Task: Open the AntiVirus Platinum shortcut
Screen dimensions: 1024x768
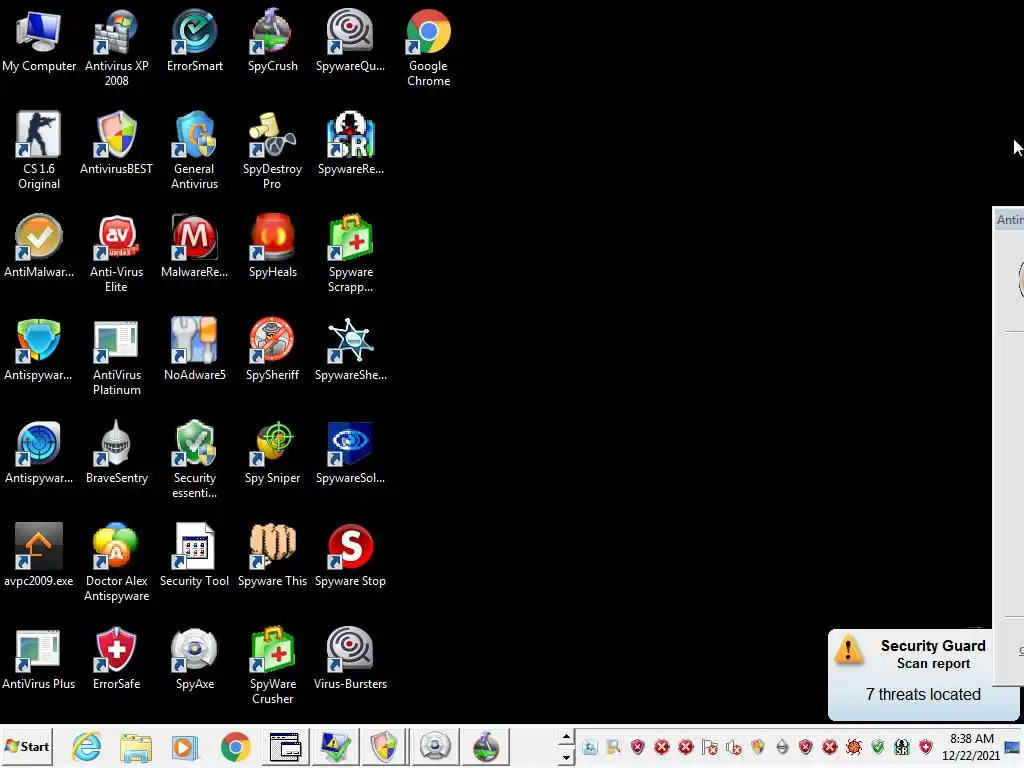Action: click(116, 357)
